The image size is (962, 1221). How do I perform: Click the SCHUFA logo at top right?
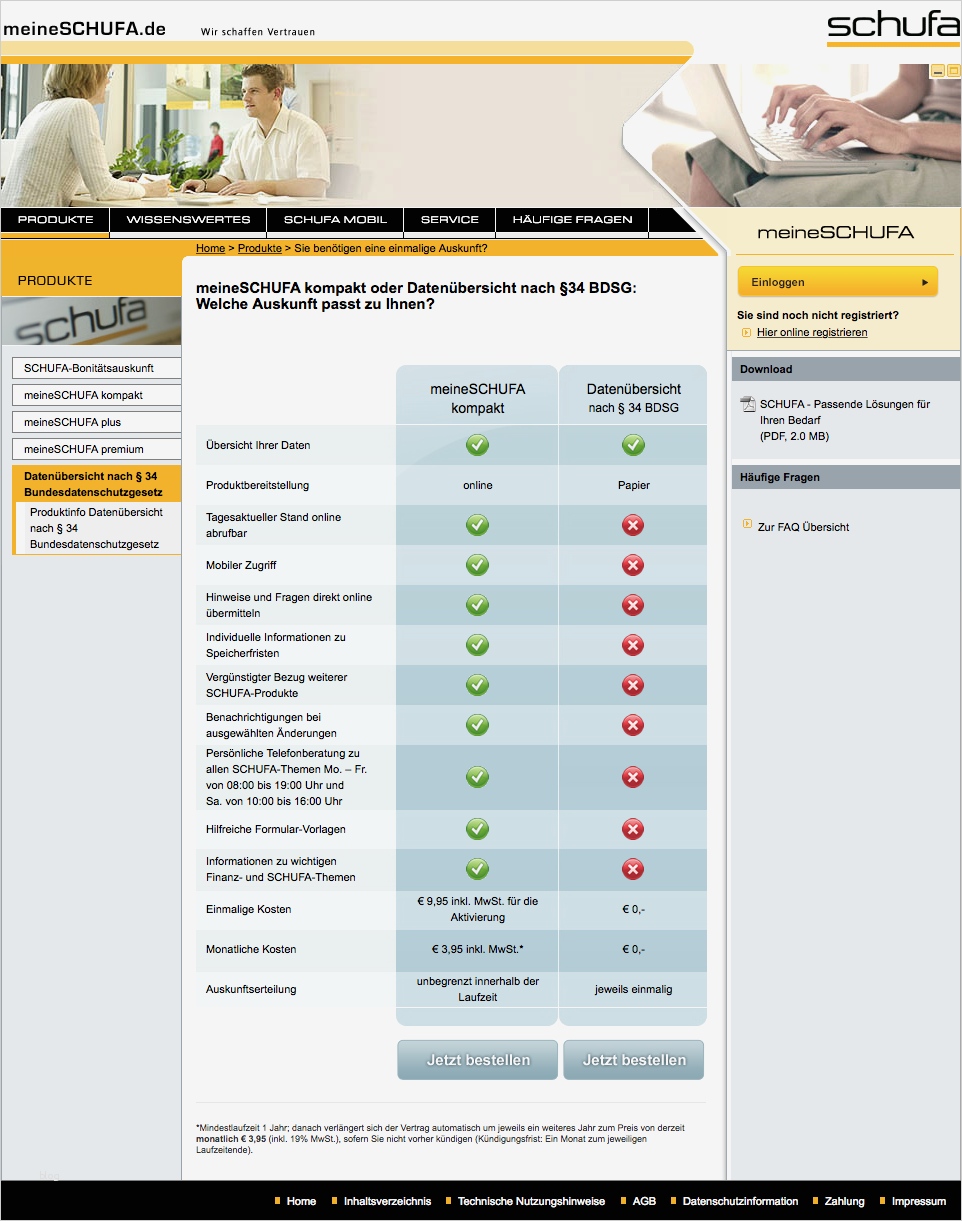tap(892, 28)
